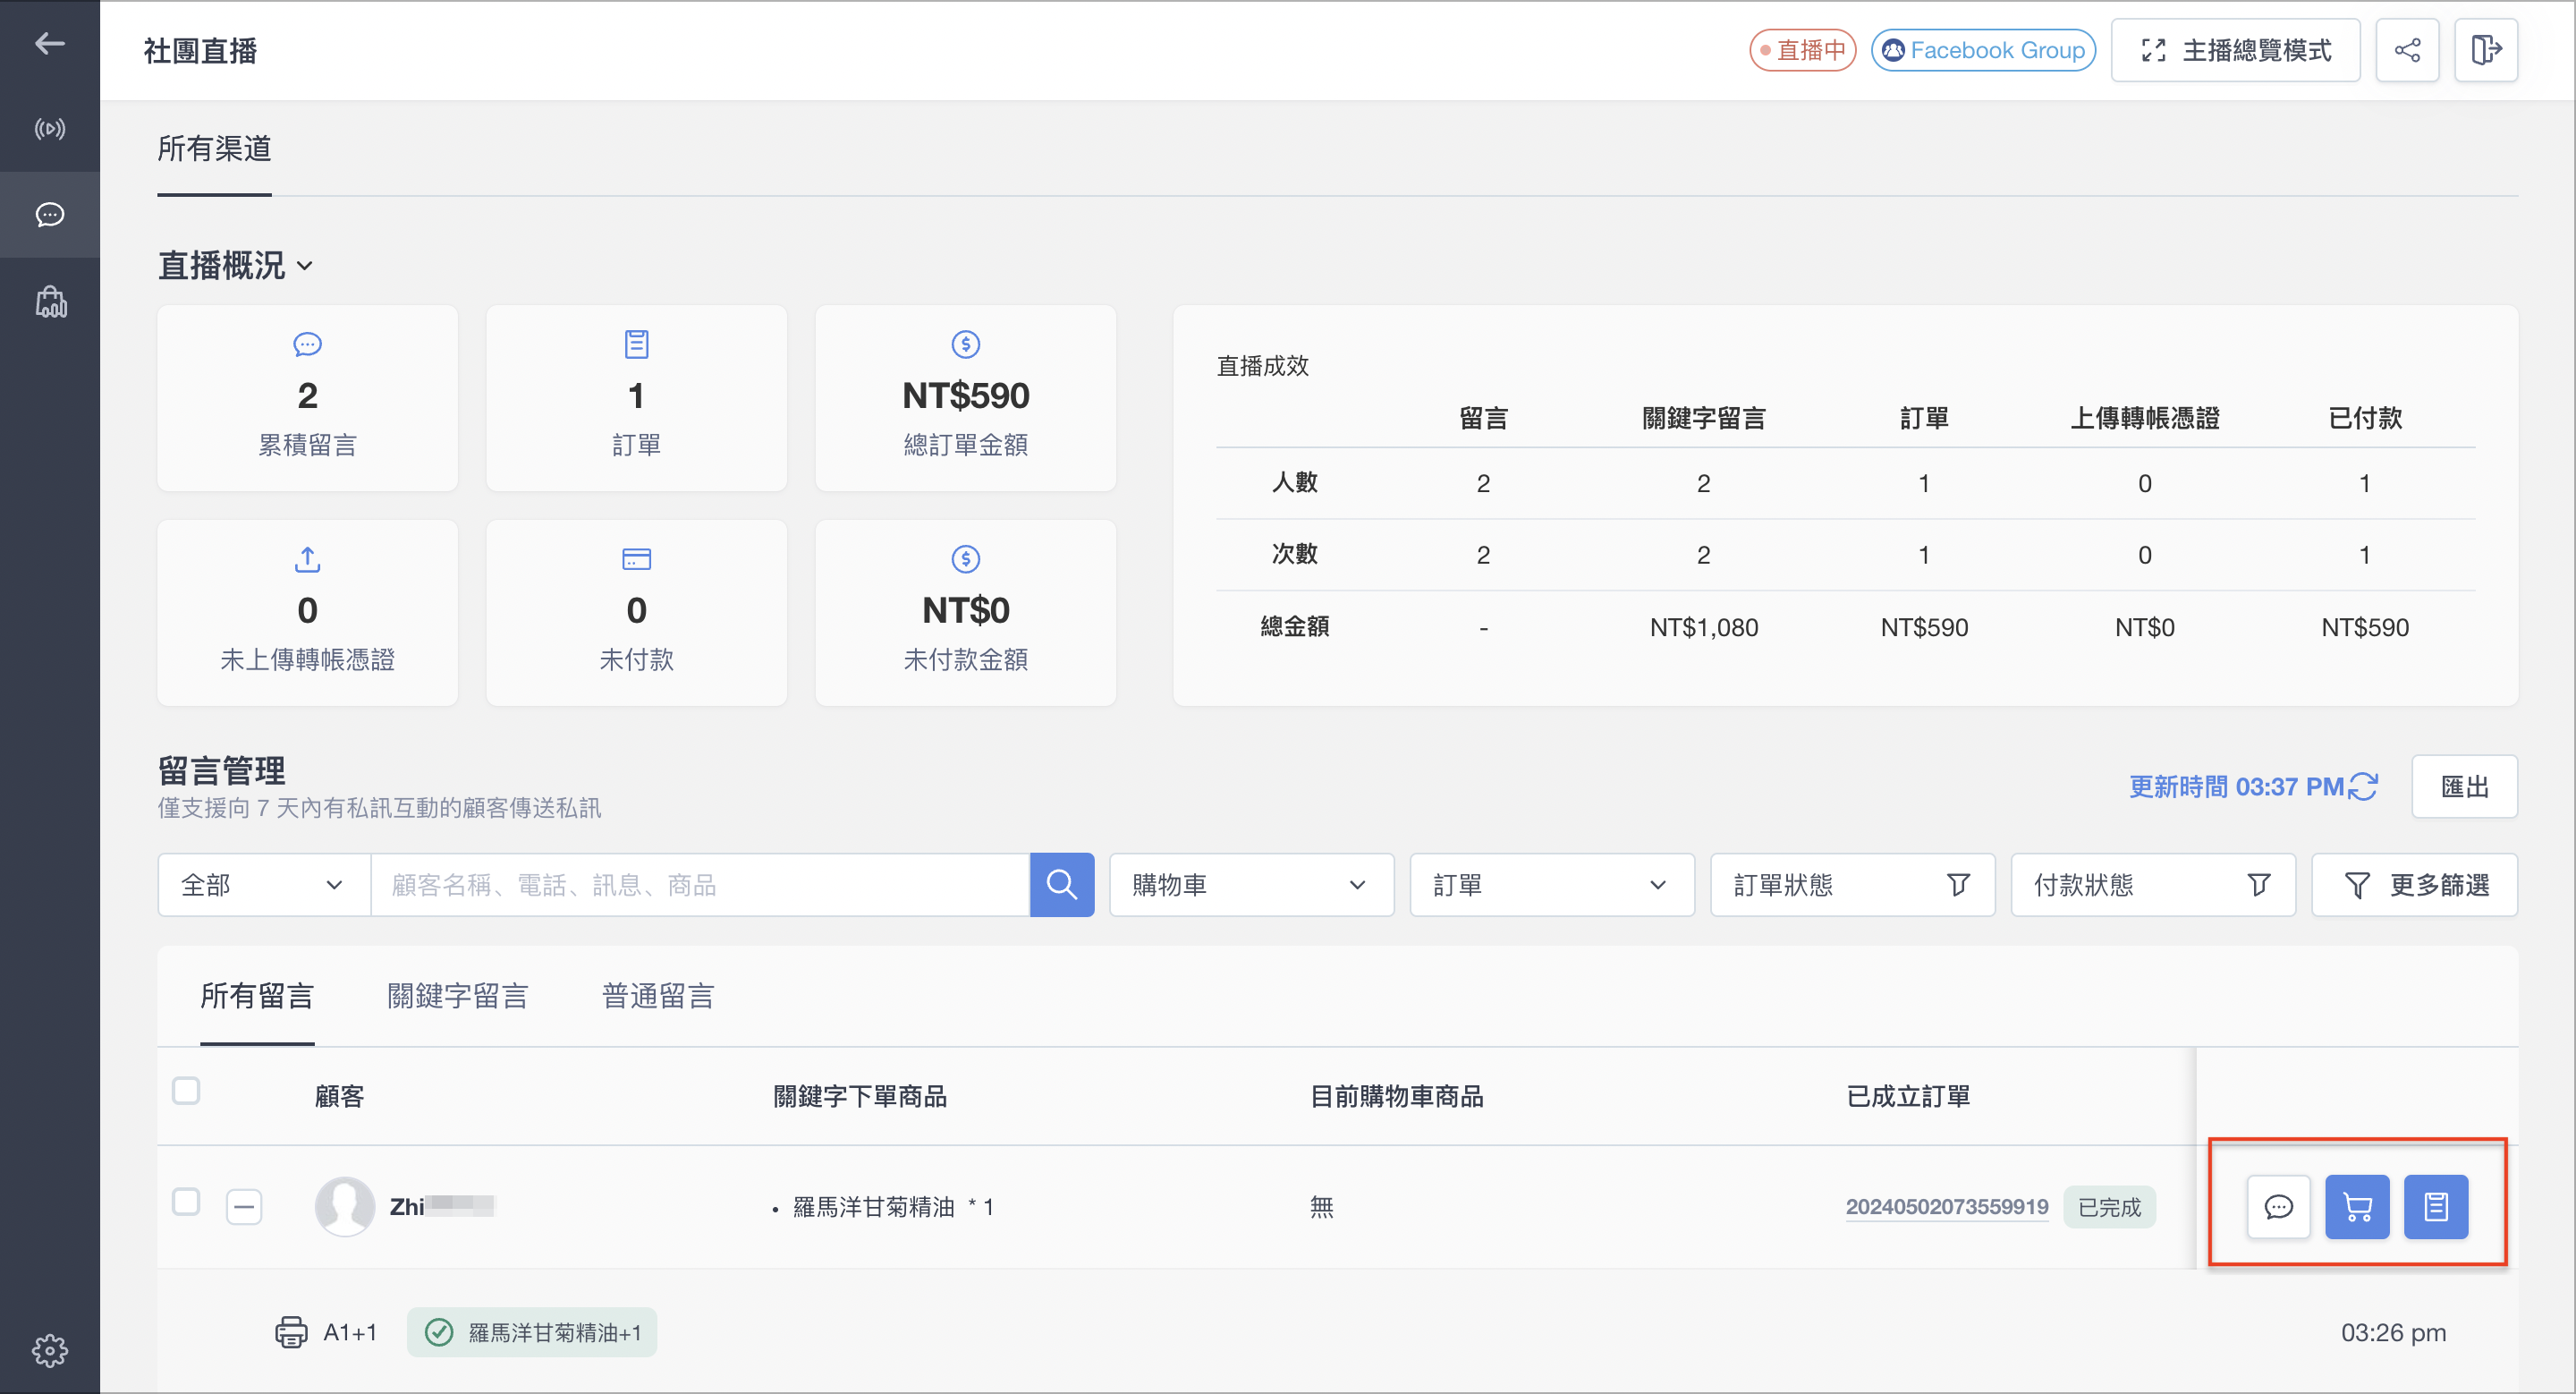Click the Facebook Group badge
This screenshot has height=1394, width=2576.
pyautogui.click(x=1983, y=50)
